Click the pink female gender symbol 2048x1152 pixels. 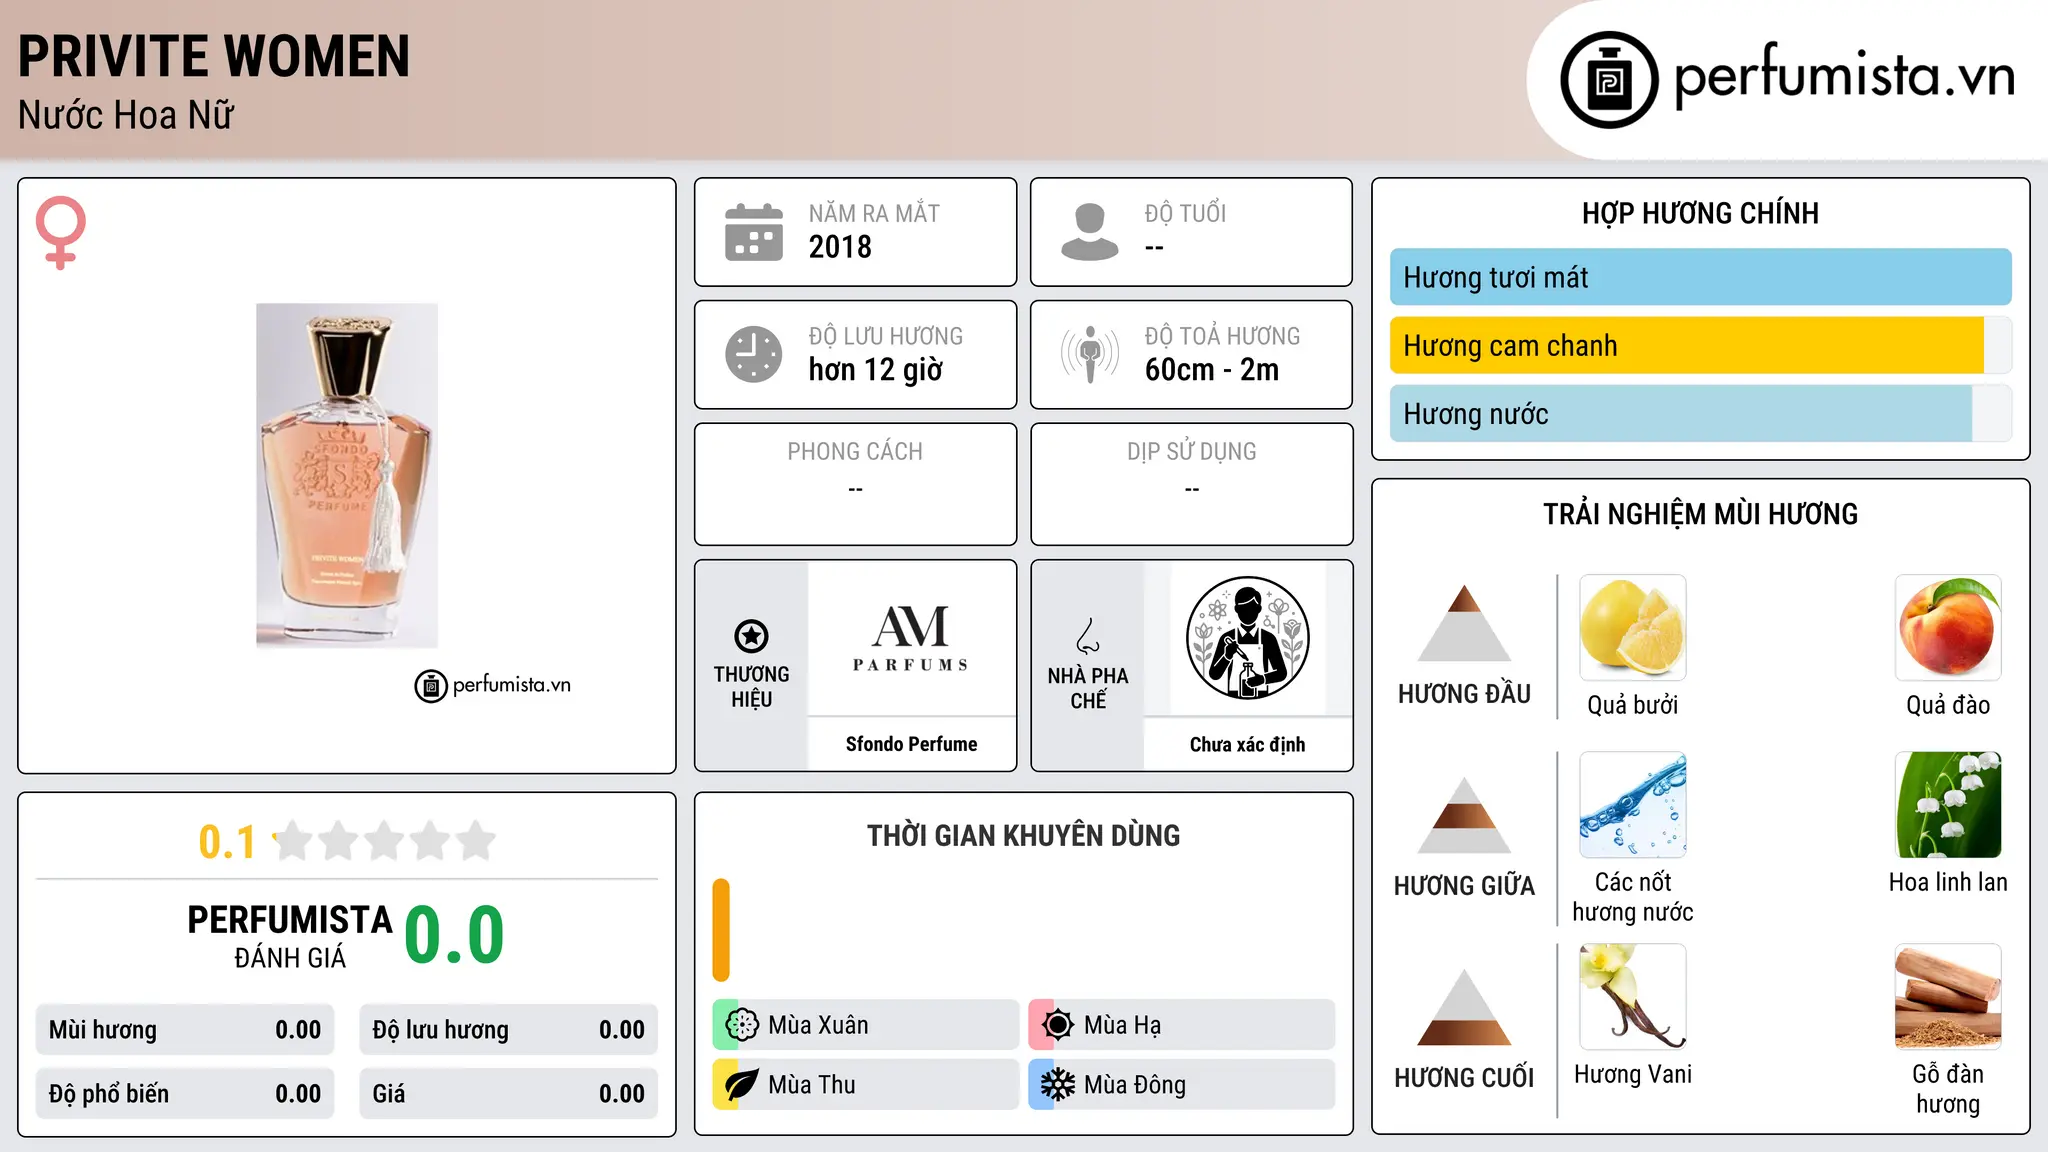click(61, 232)
